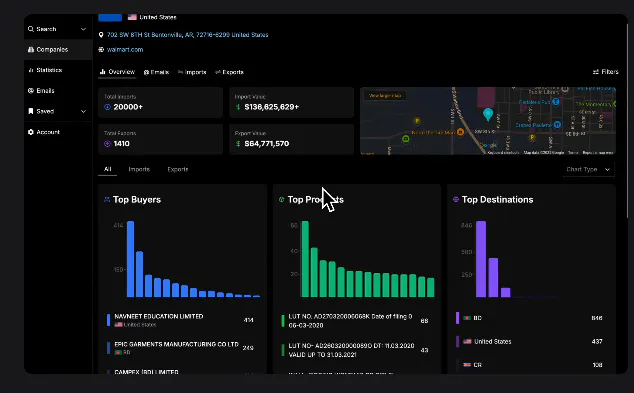Click the Top Buyers heading
The image size is (634, 393).
pos(137,200)
